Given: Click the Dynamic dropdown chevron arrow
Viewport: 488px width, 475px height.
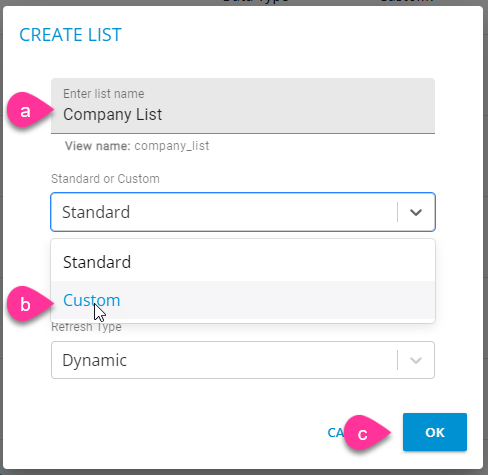Looking at the screenshot, I should tap(416, 360).
